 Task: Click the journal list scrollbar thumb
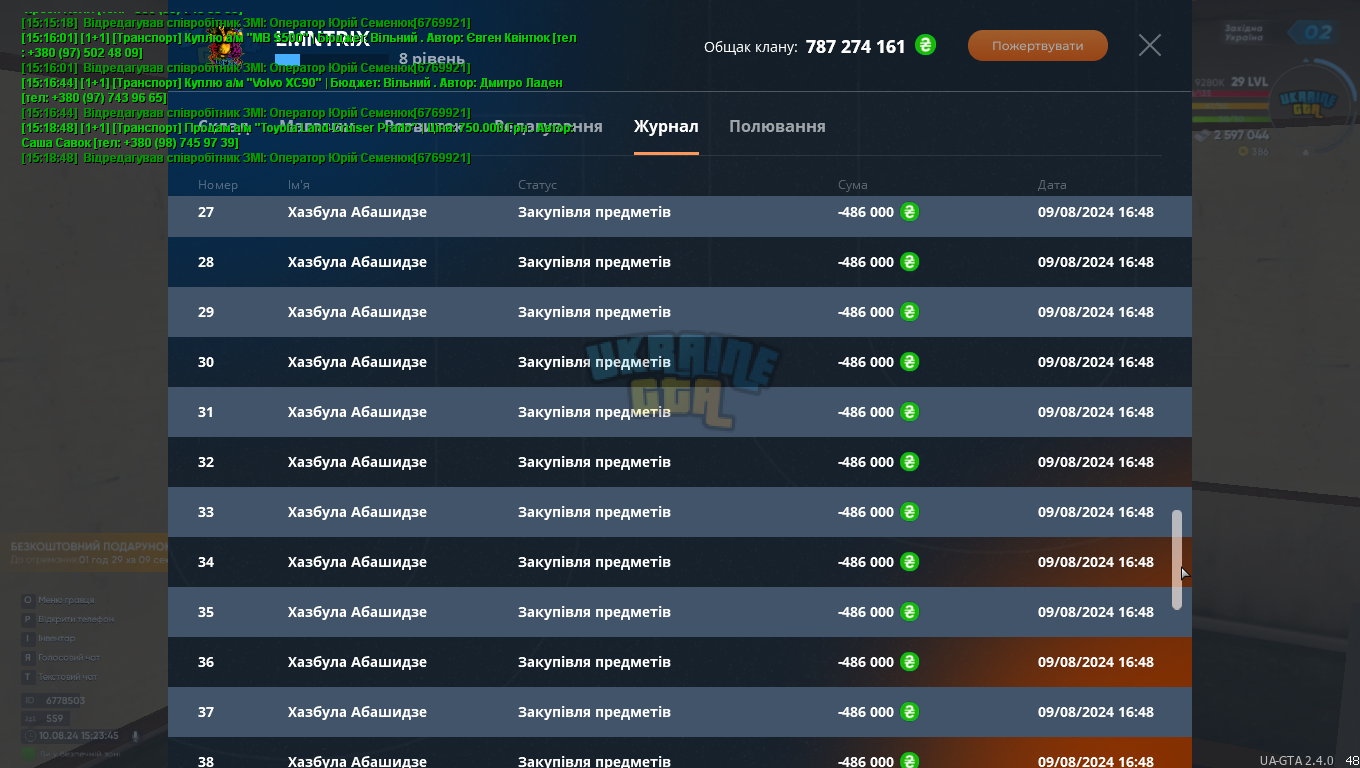click(1177, 560)
